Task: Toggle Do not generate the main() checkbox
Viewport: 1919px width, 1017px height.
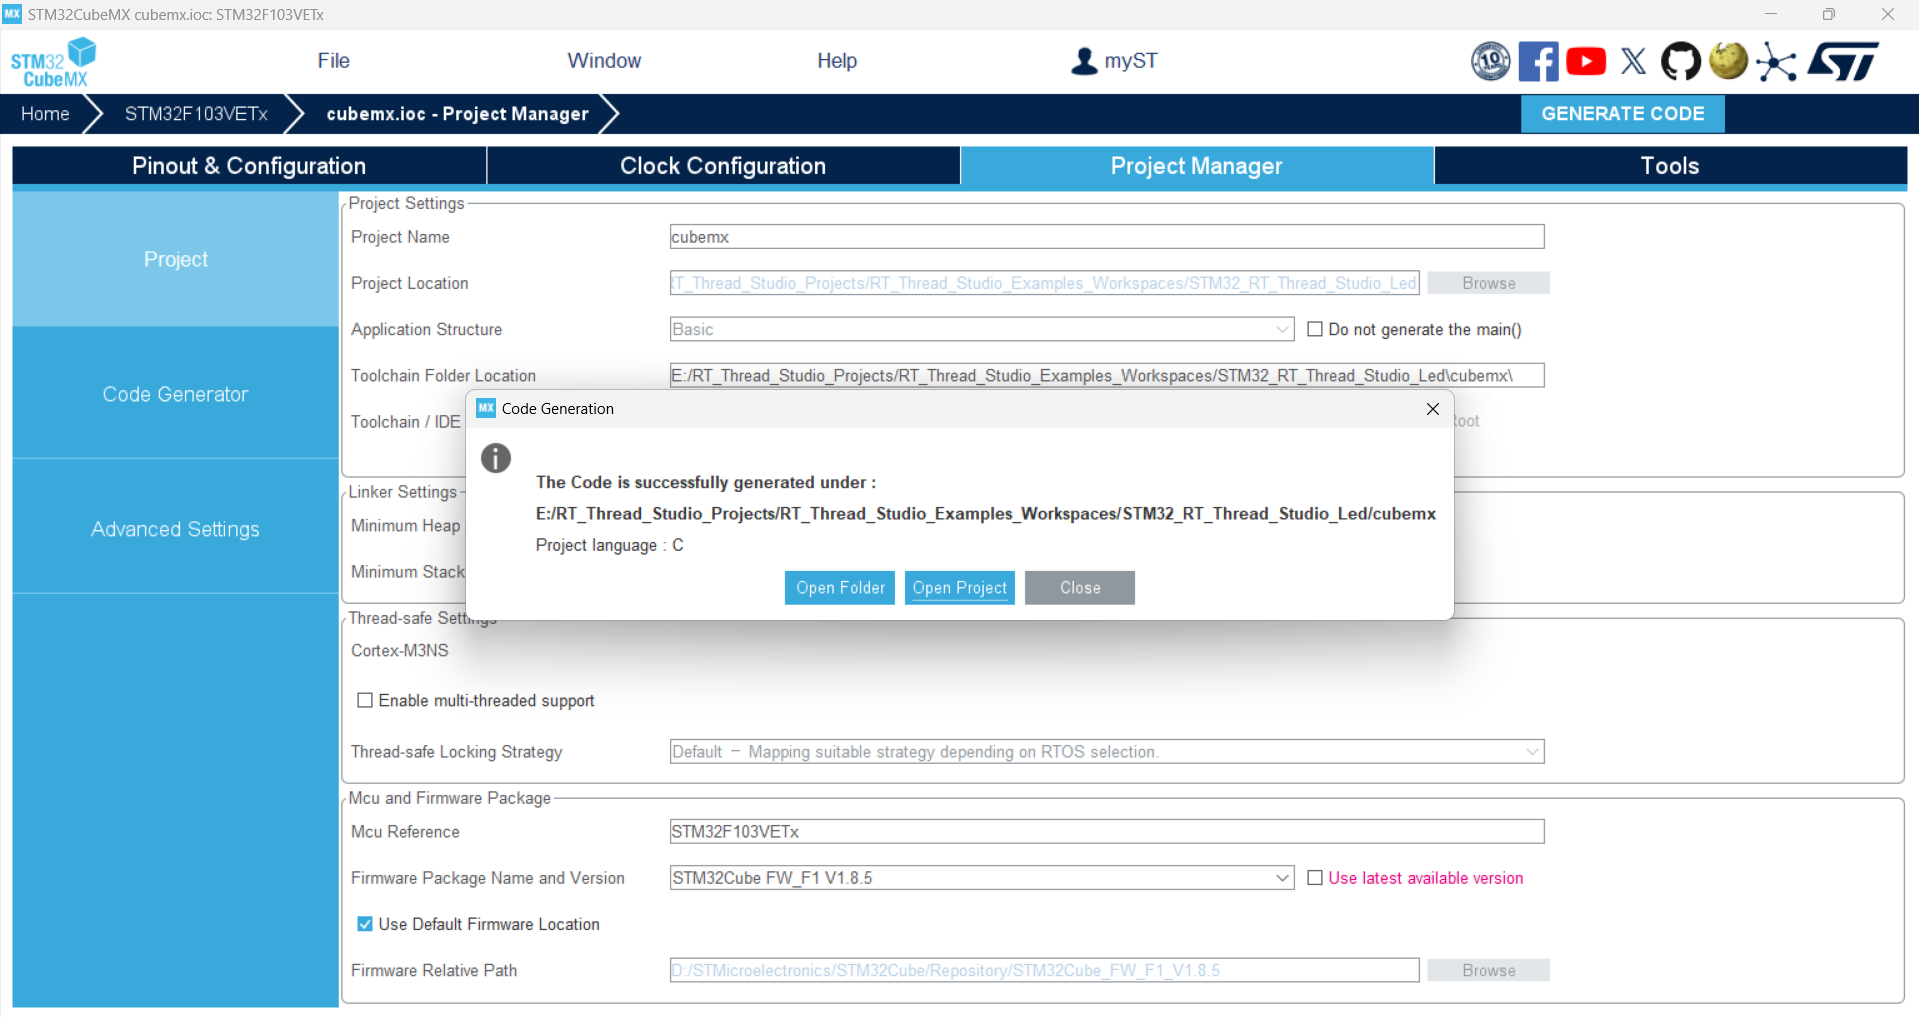Action: click(1315, 329)
